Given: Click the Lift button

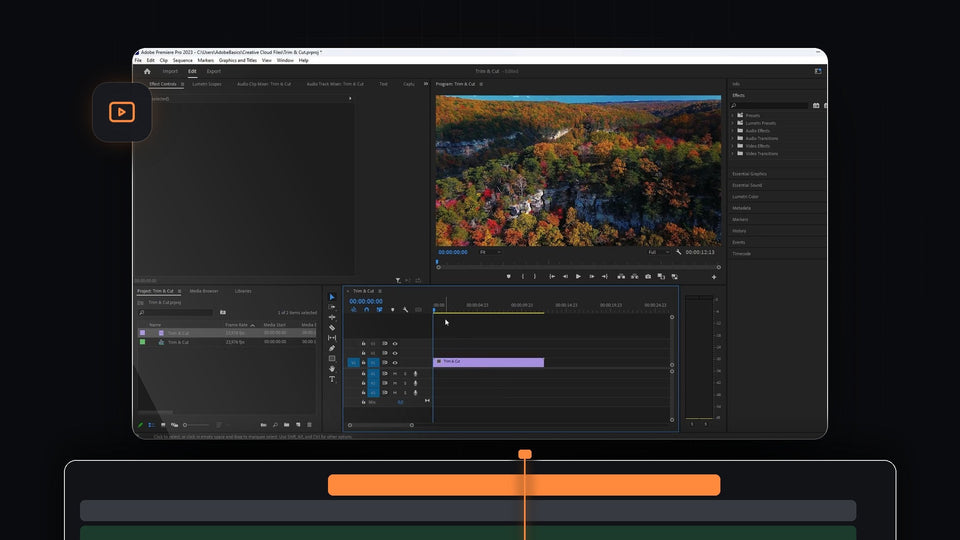Looking at the screenshot, I should 621,277.
